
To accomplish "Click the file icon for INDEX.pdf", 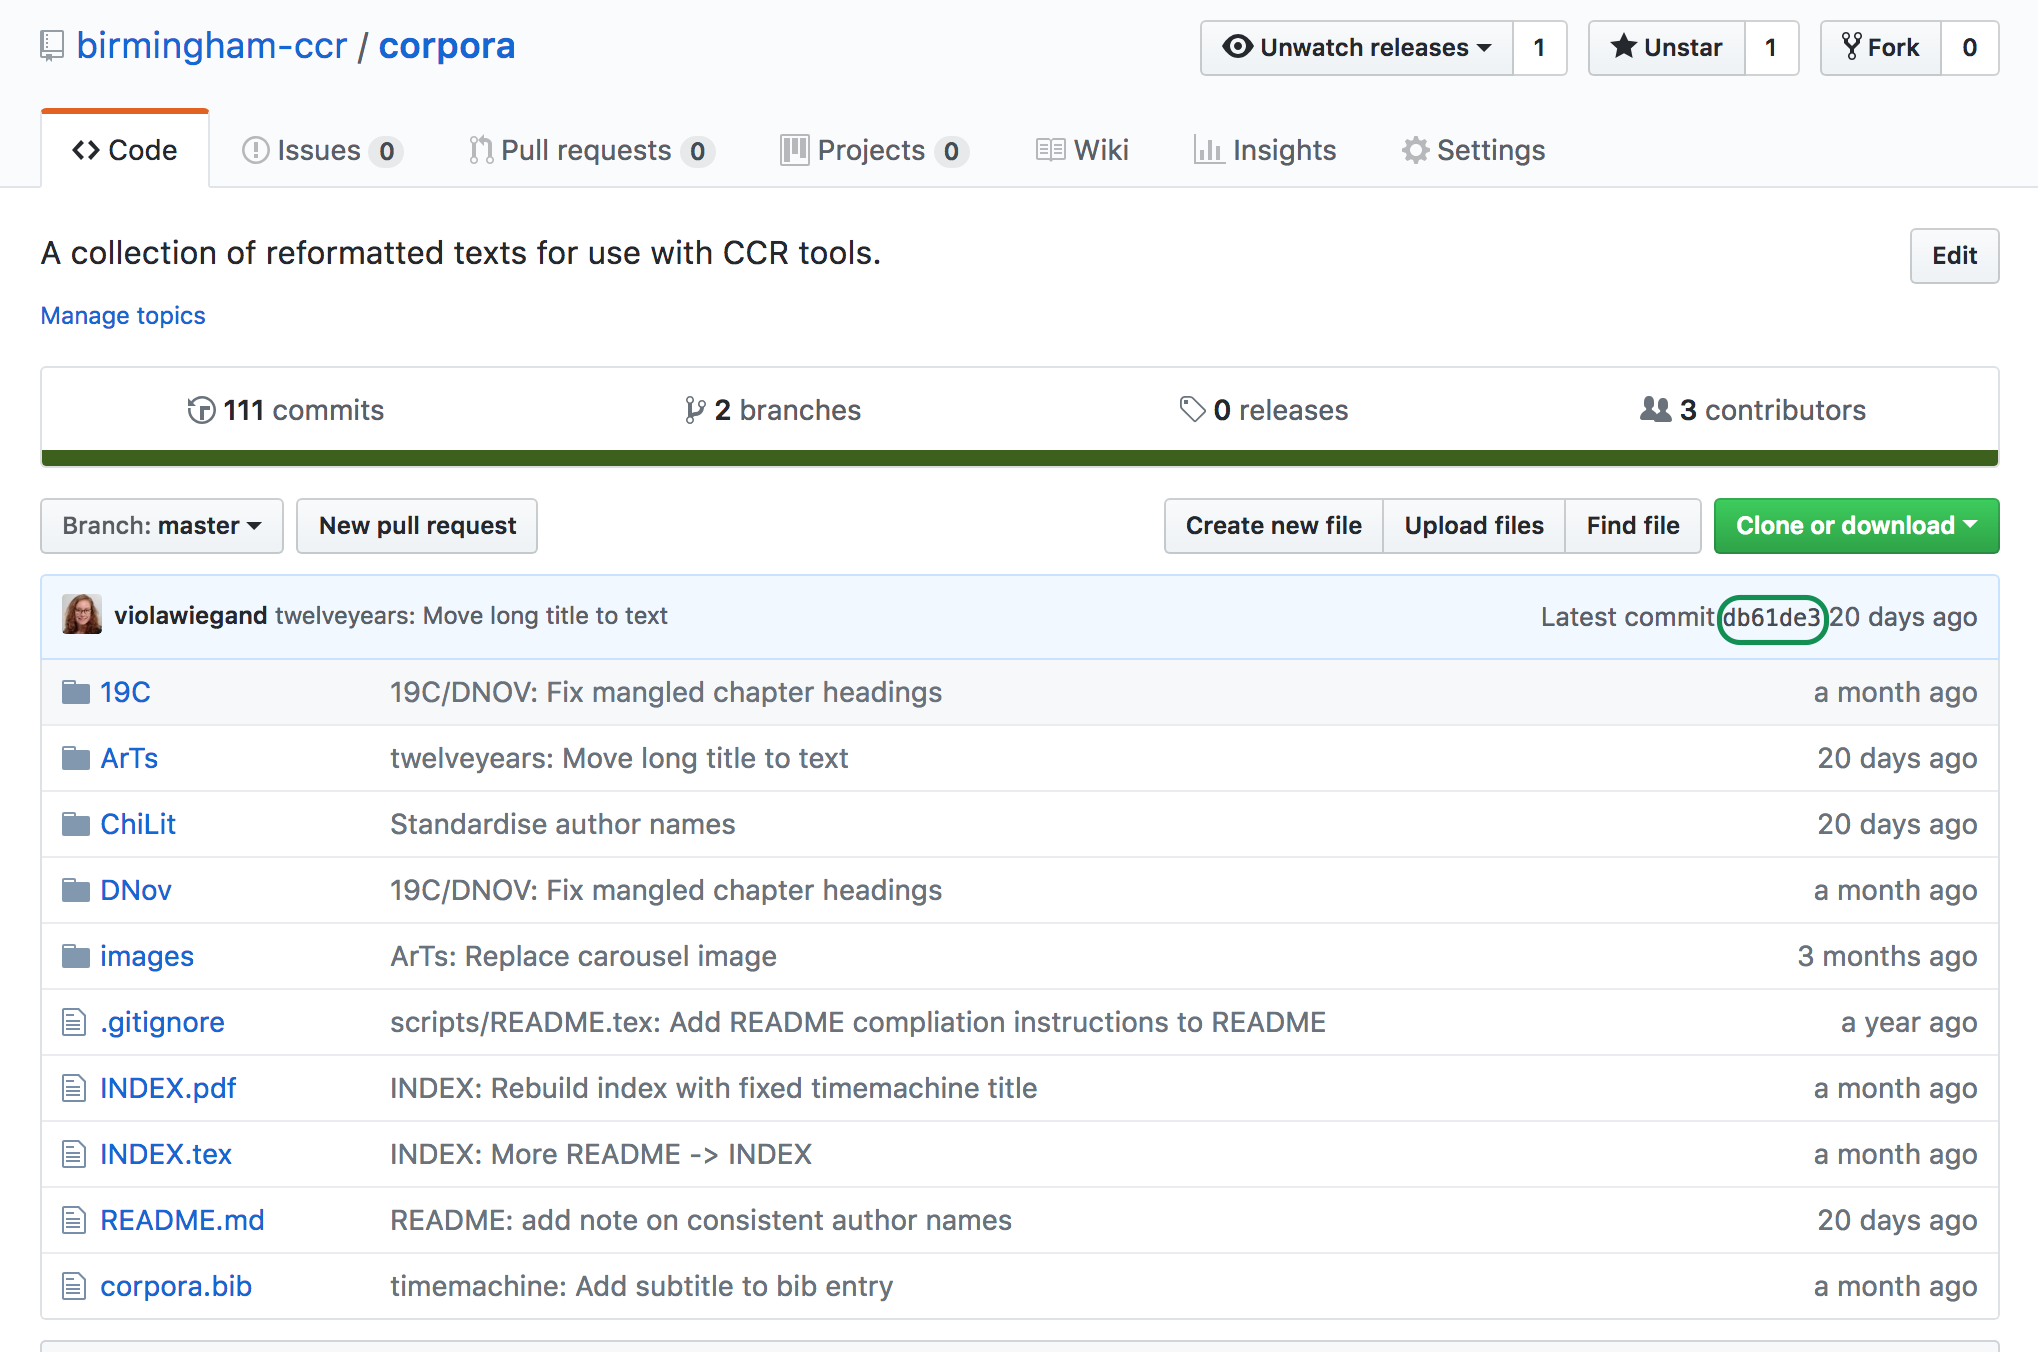I will (74, 1088).
